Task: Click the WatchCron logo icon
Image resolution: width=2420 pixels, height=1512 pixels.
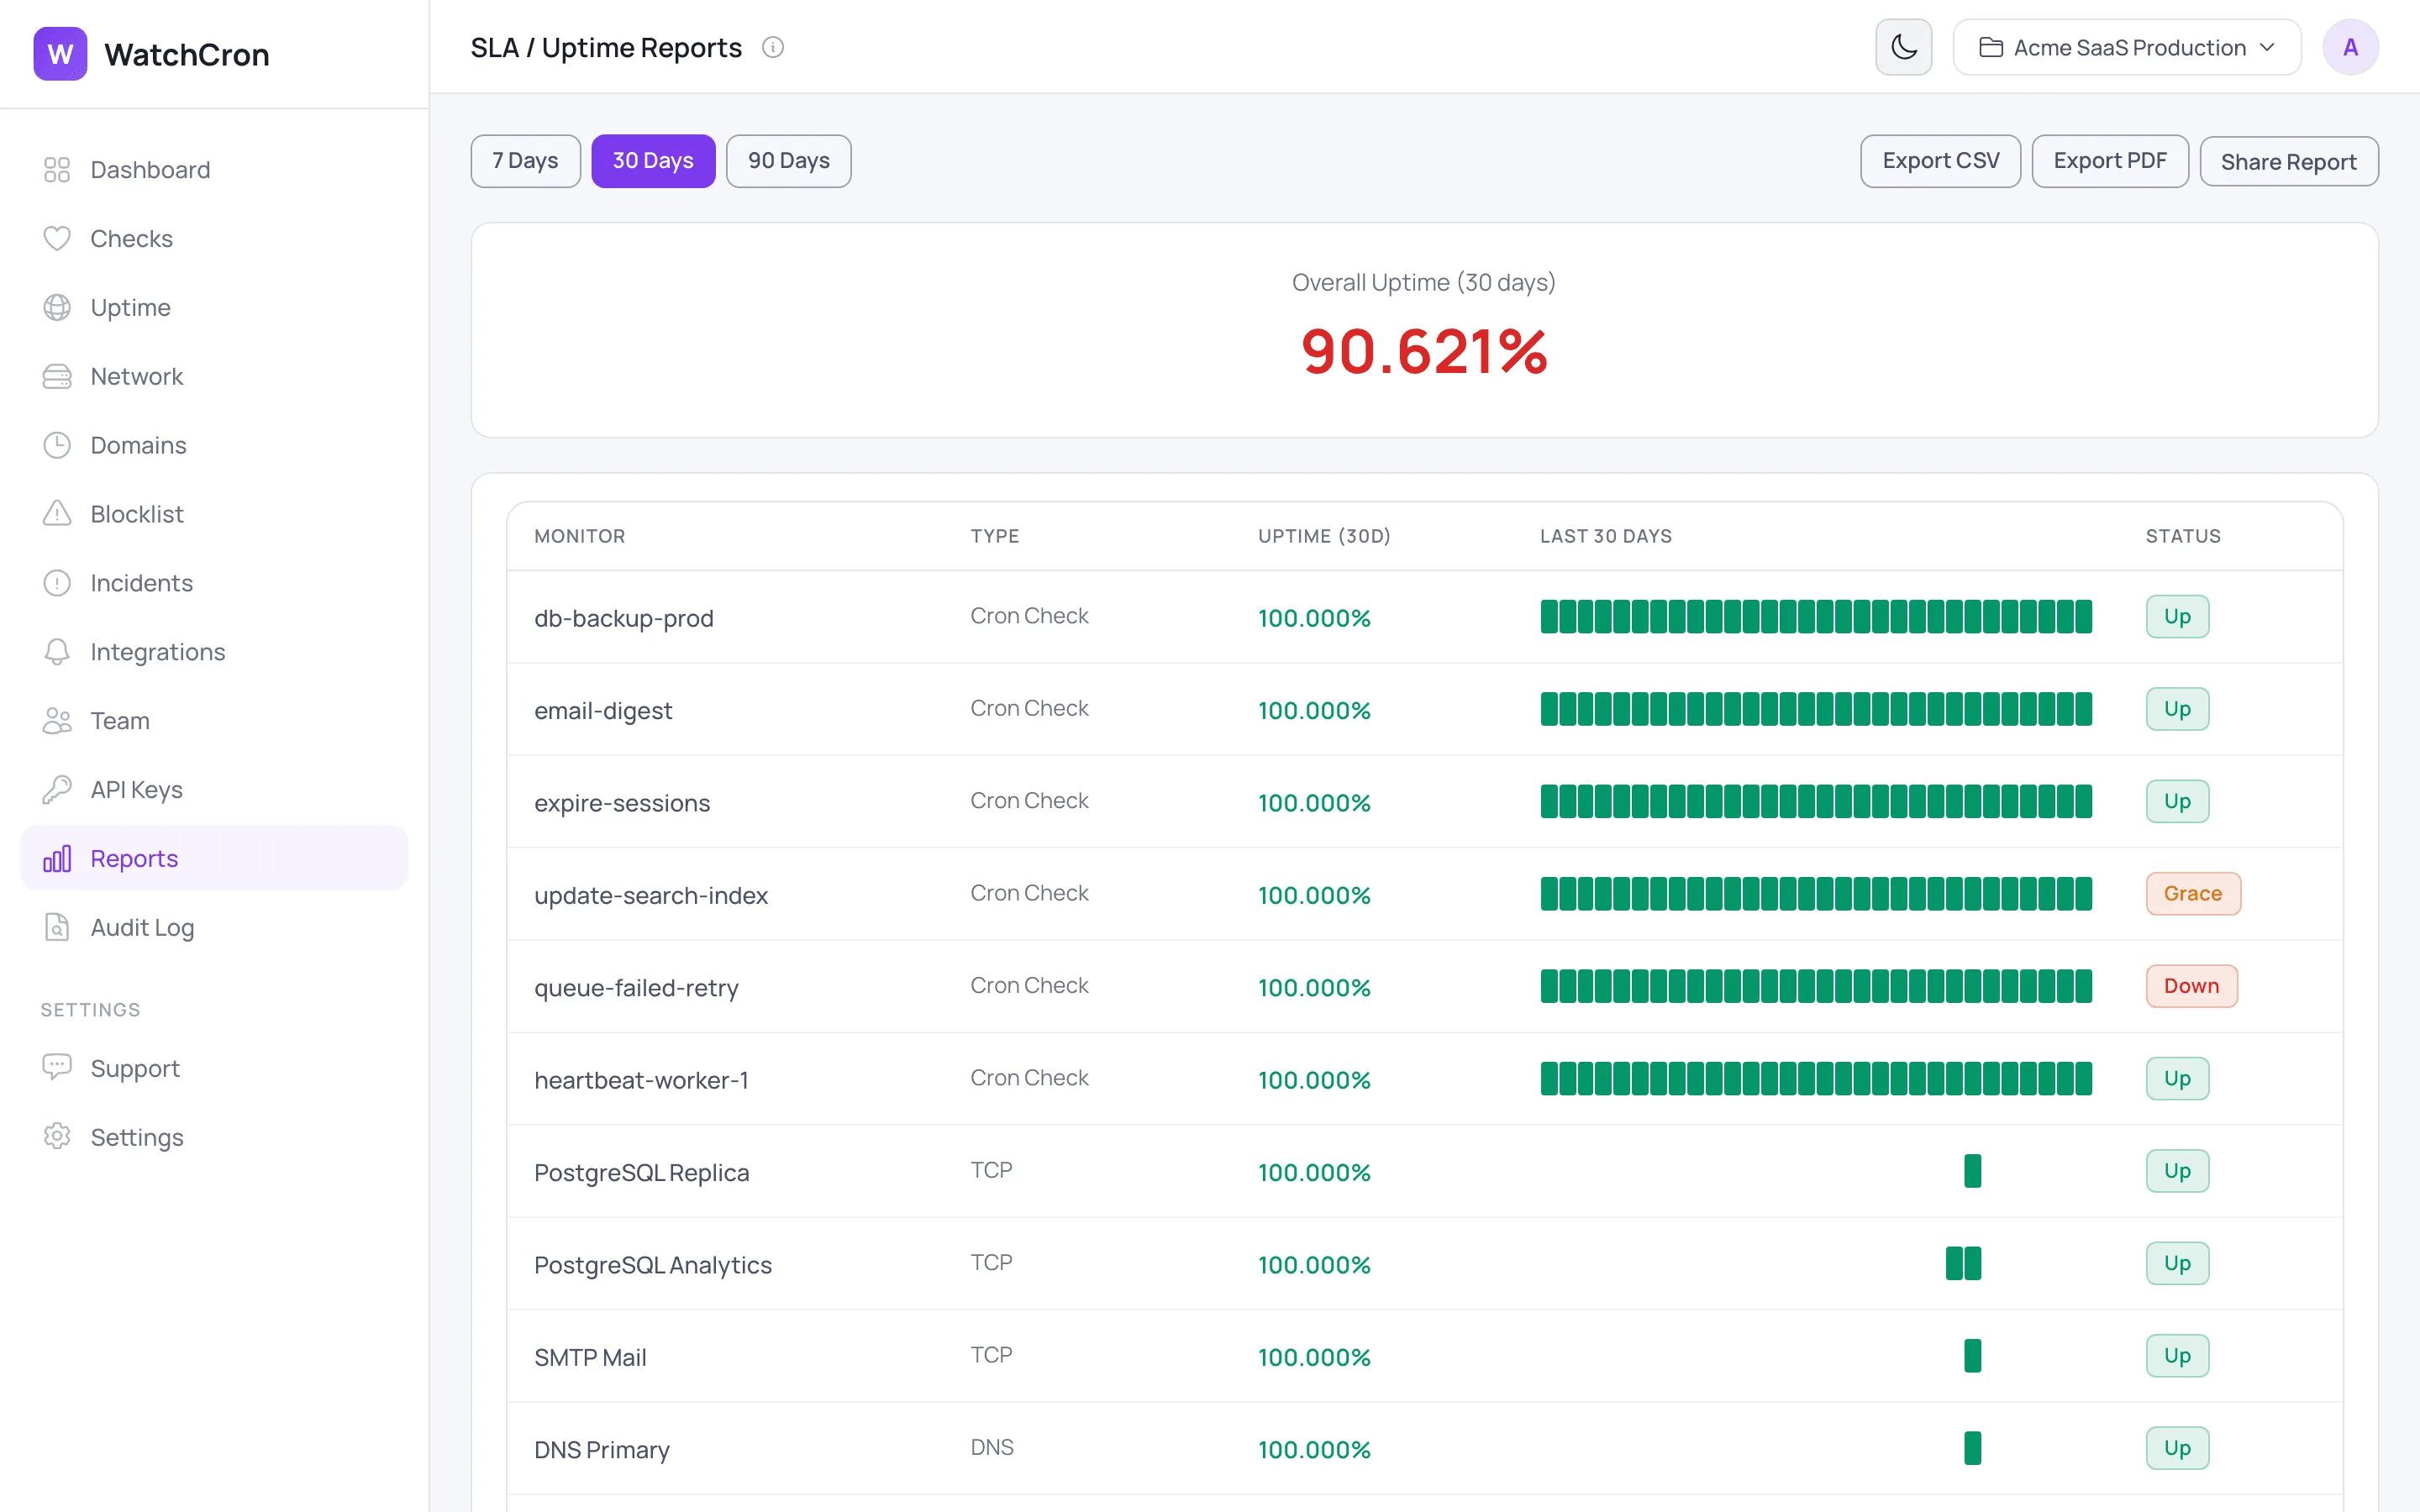Action: coord(60,54)
